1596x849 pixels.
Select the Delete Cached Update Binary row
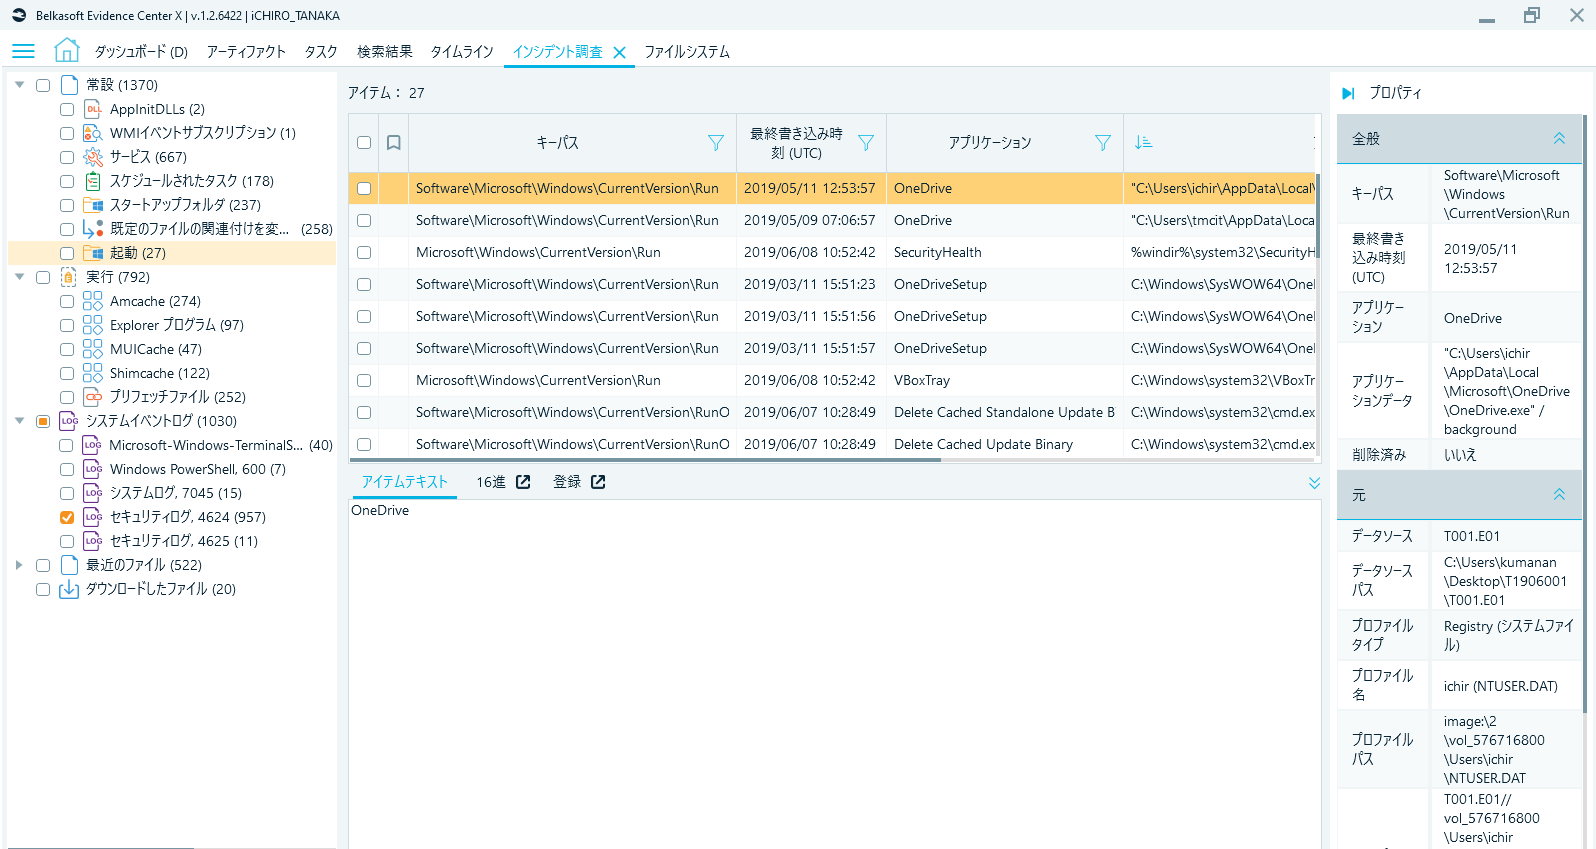pos(832,444)
